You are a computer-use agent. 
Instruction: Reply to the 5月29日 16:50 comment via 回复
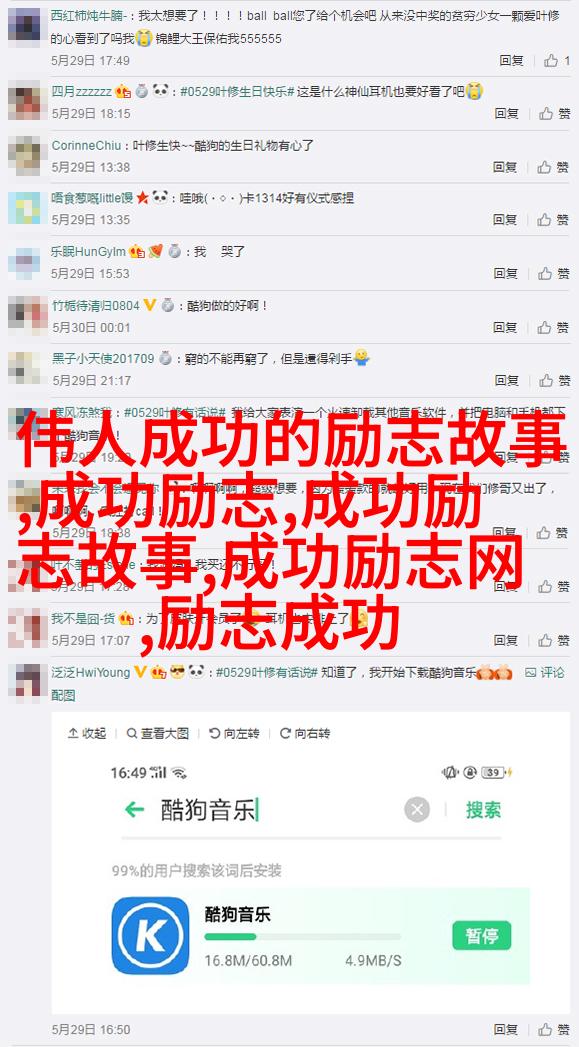pyautogui.click(x=507, y=1029)
